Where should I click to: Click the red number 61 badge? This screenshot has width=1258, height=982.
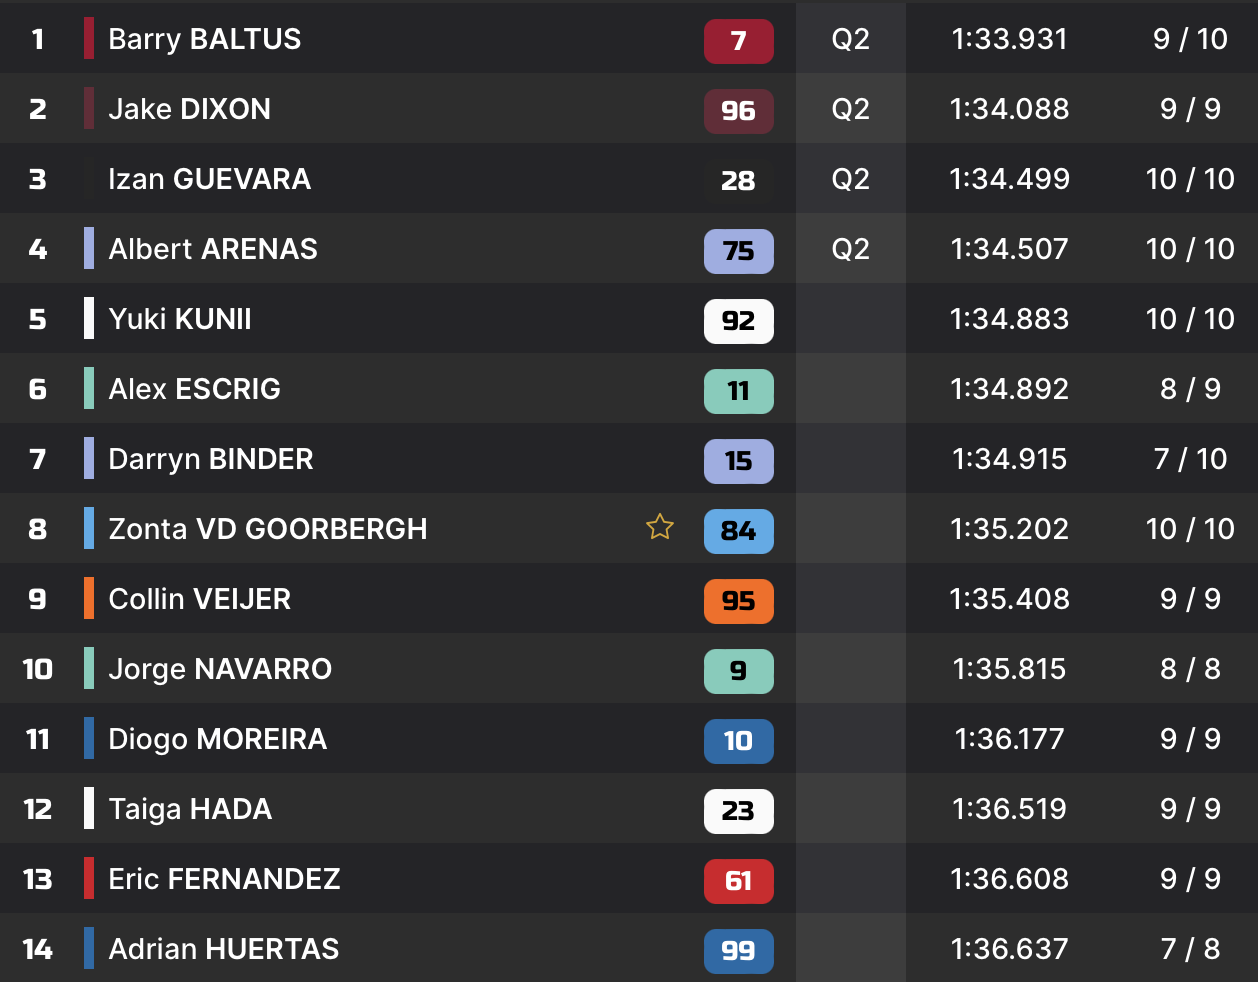[x=738, y=881]
